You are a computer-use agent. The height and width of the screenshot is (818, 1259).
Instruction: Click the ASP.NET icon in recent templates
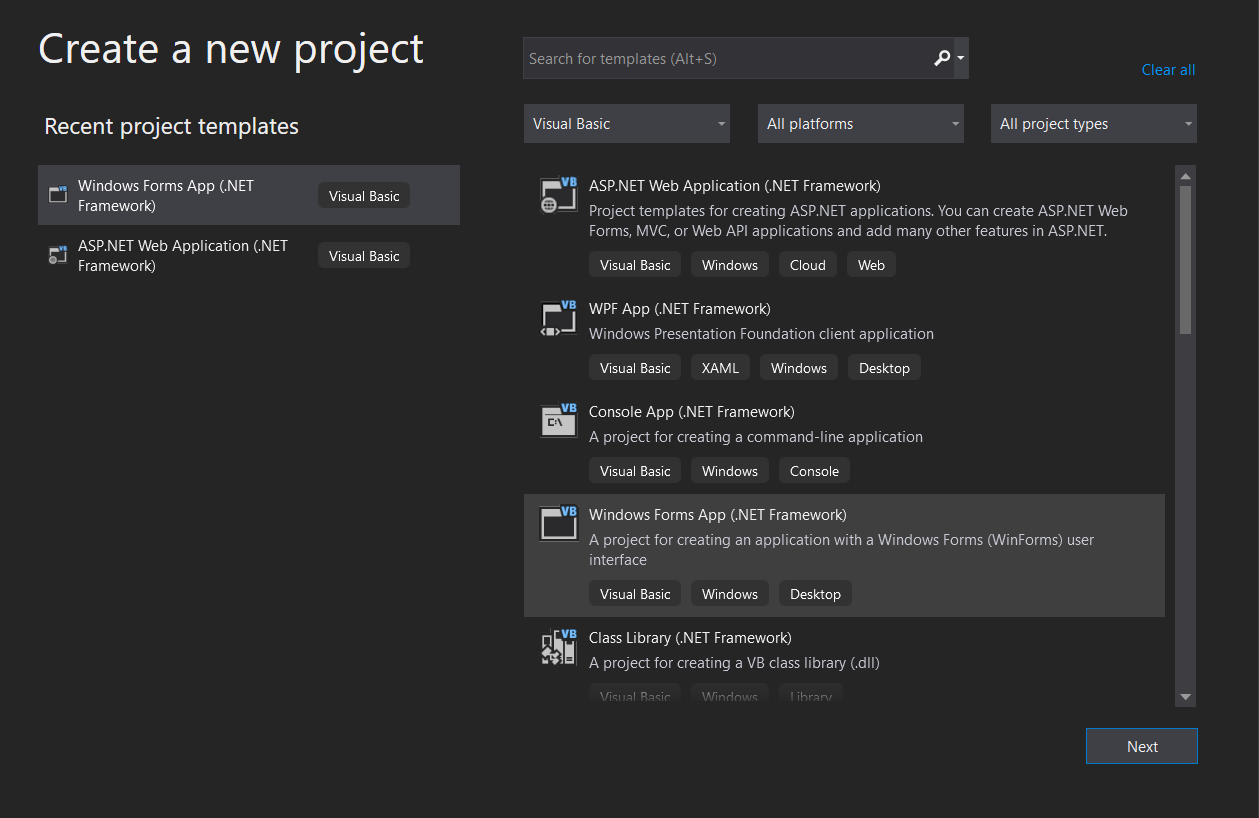(57, 255)
